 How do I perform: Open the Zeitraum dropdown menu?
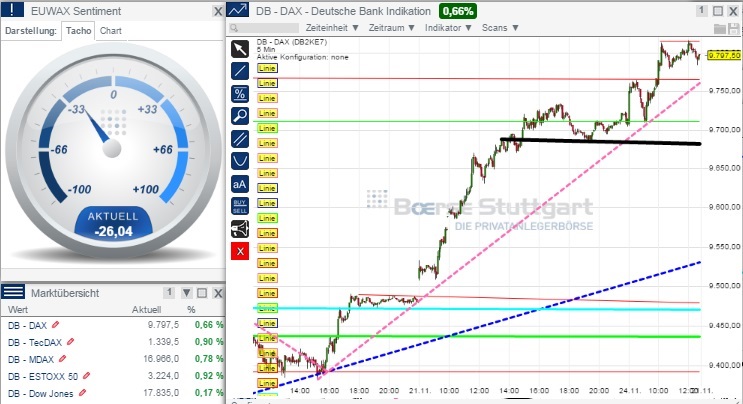coord(392,28)
